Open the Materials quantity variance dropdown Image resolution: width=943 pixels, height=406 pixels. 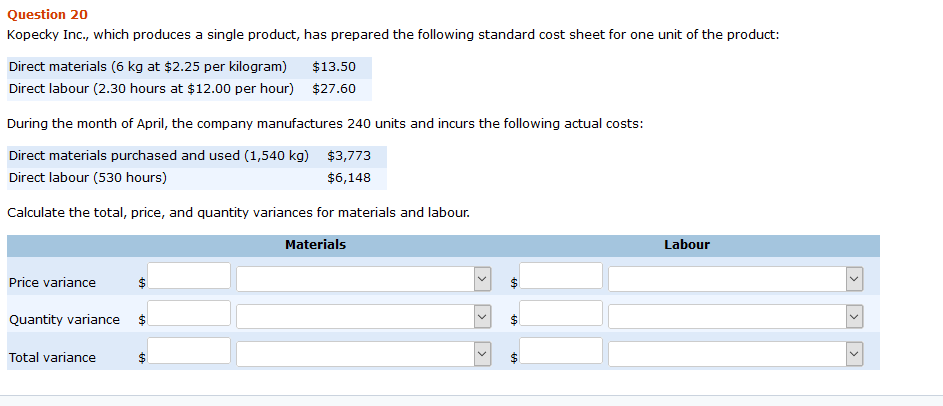pyautogui.click(x=364, y=316)
